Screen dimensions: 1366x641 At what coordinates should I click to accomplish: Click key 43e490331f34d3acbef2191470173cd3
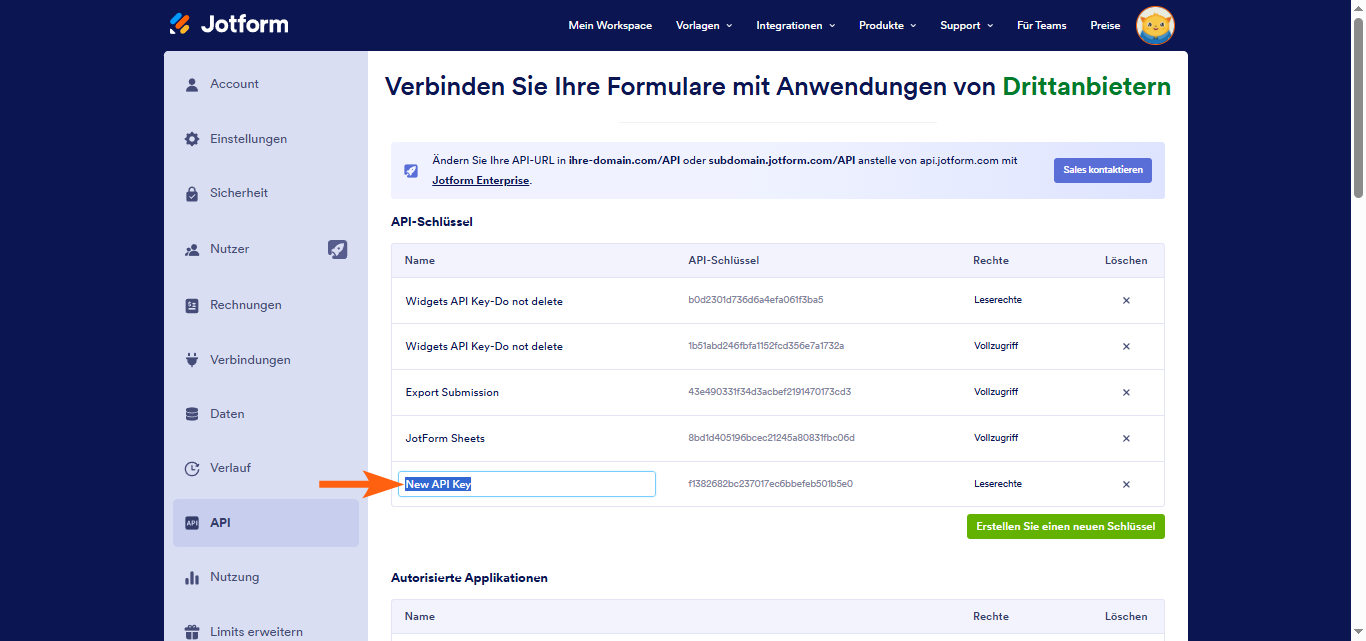click(x=770, y=392)
